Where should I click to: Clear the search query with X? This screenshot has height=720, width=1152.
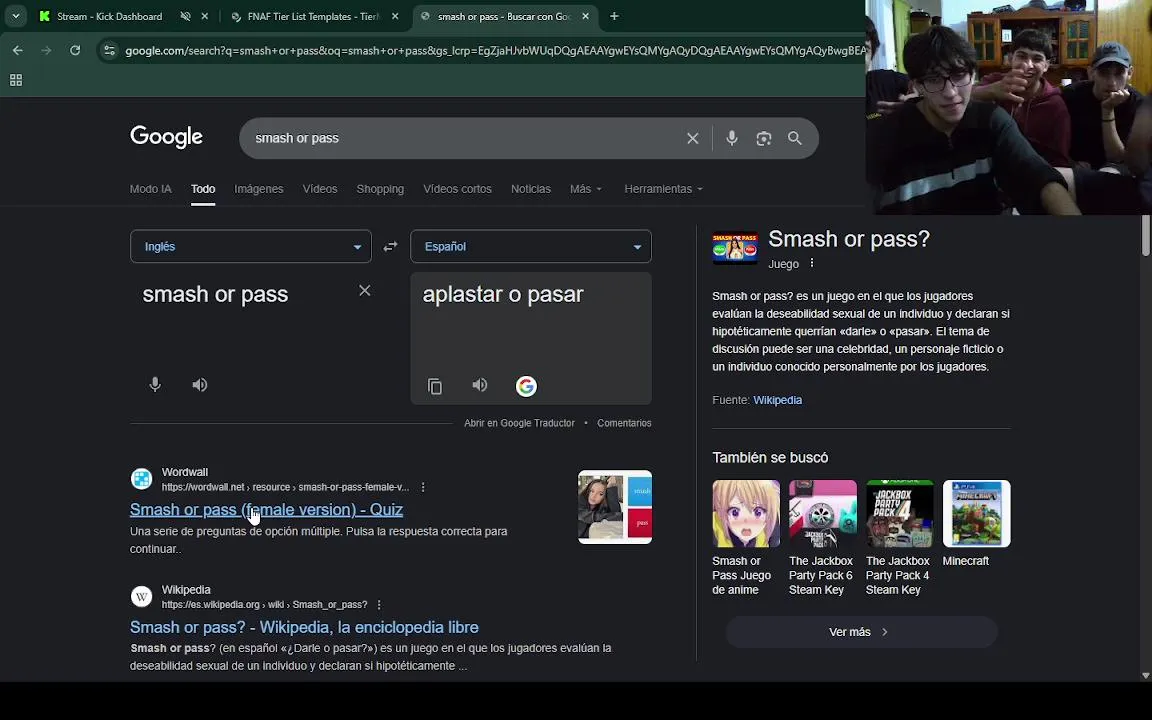pyautogui.click(x=692, y=138)
